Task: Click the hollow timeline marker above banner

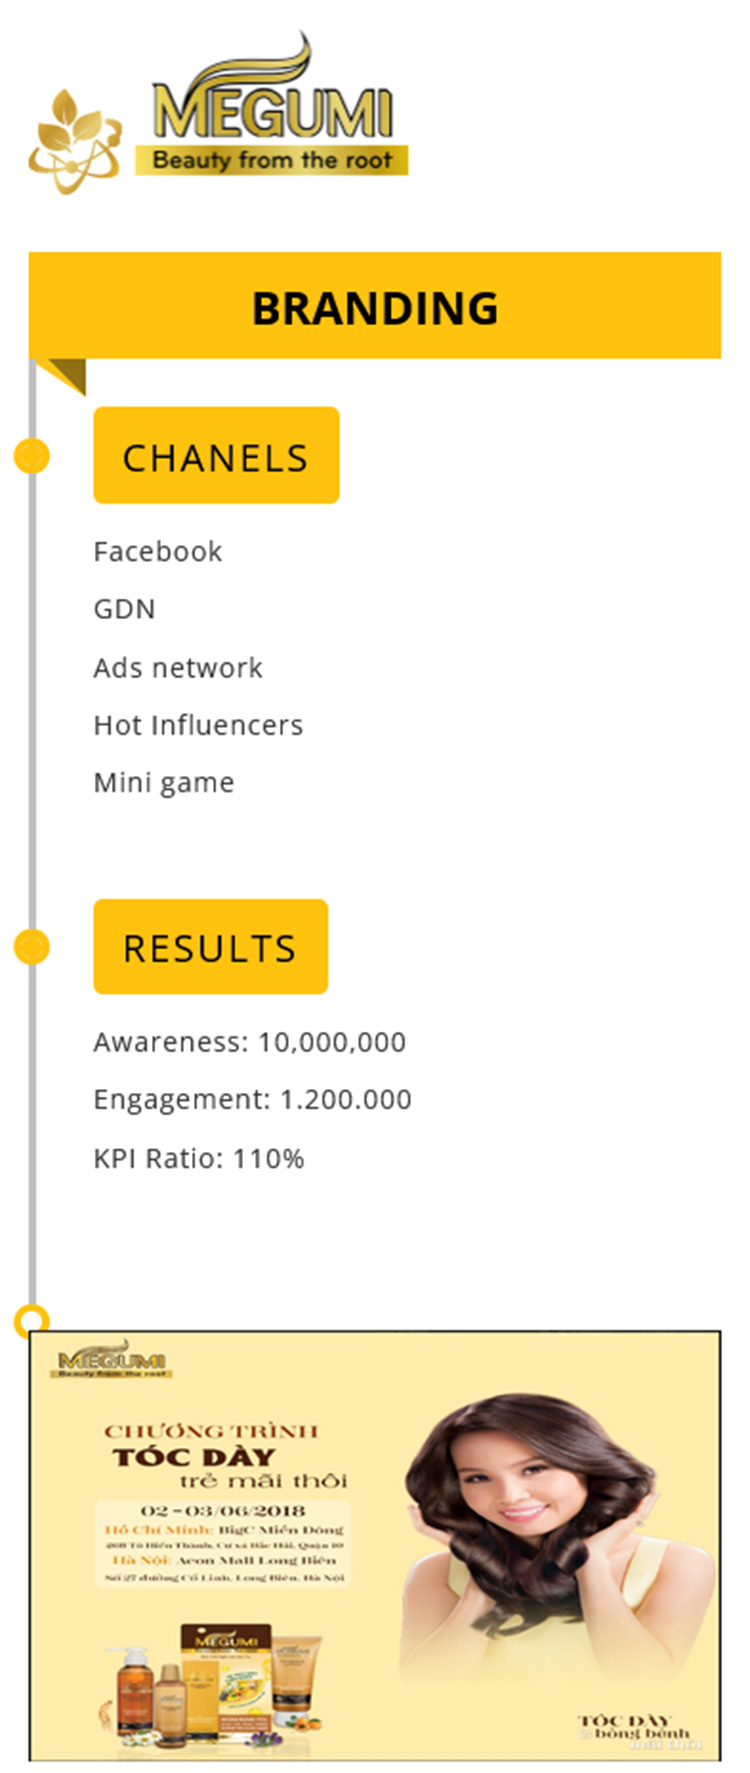Action: (x=31, y=1321)
